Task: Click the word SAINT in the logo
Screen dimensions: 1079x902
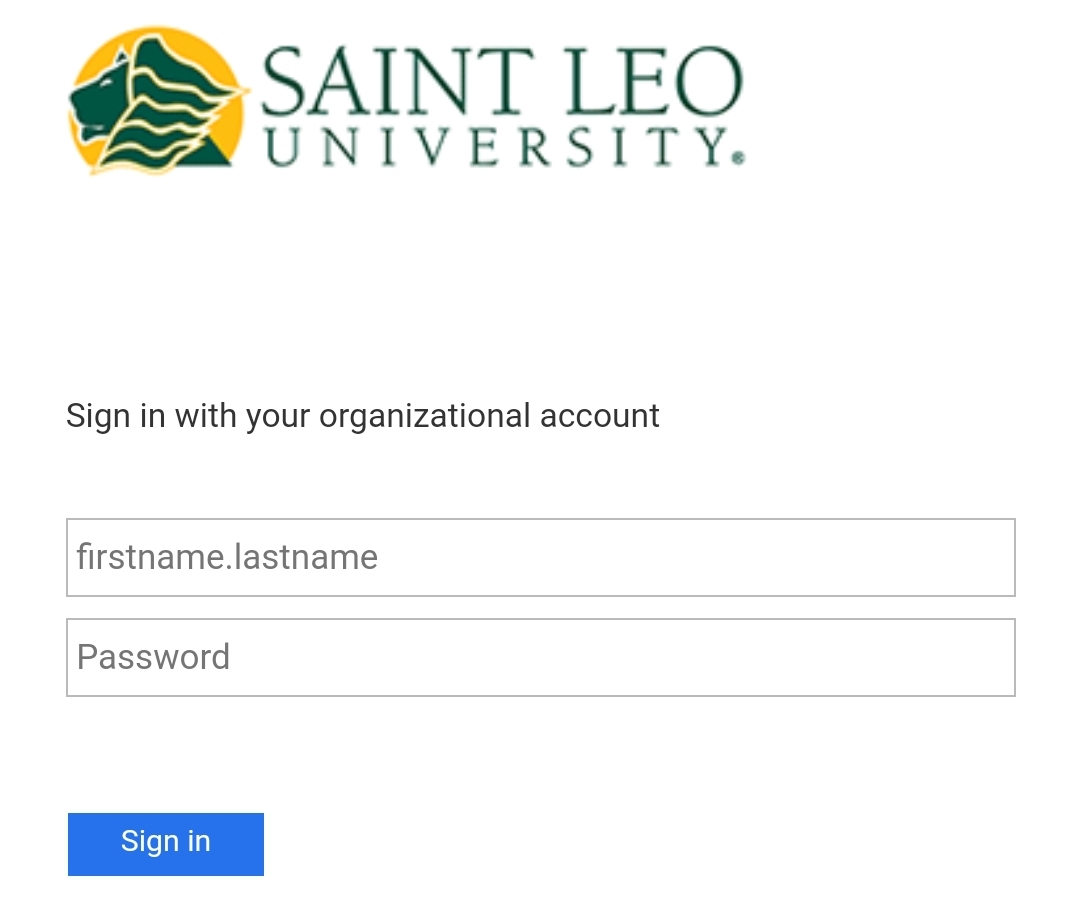Action: tap(398, 80)
